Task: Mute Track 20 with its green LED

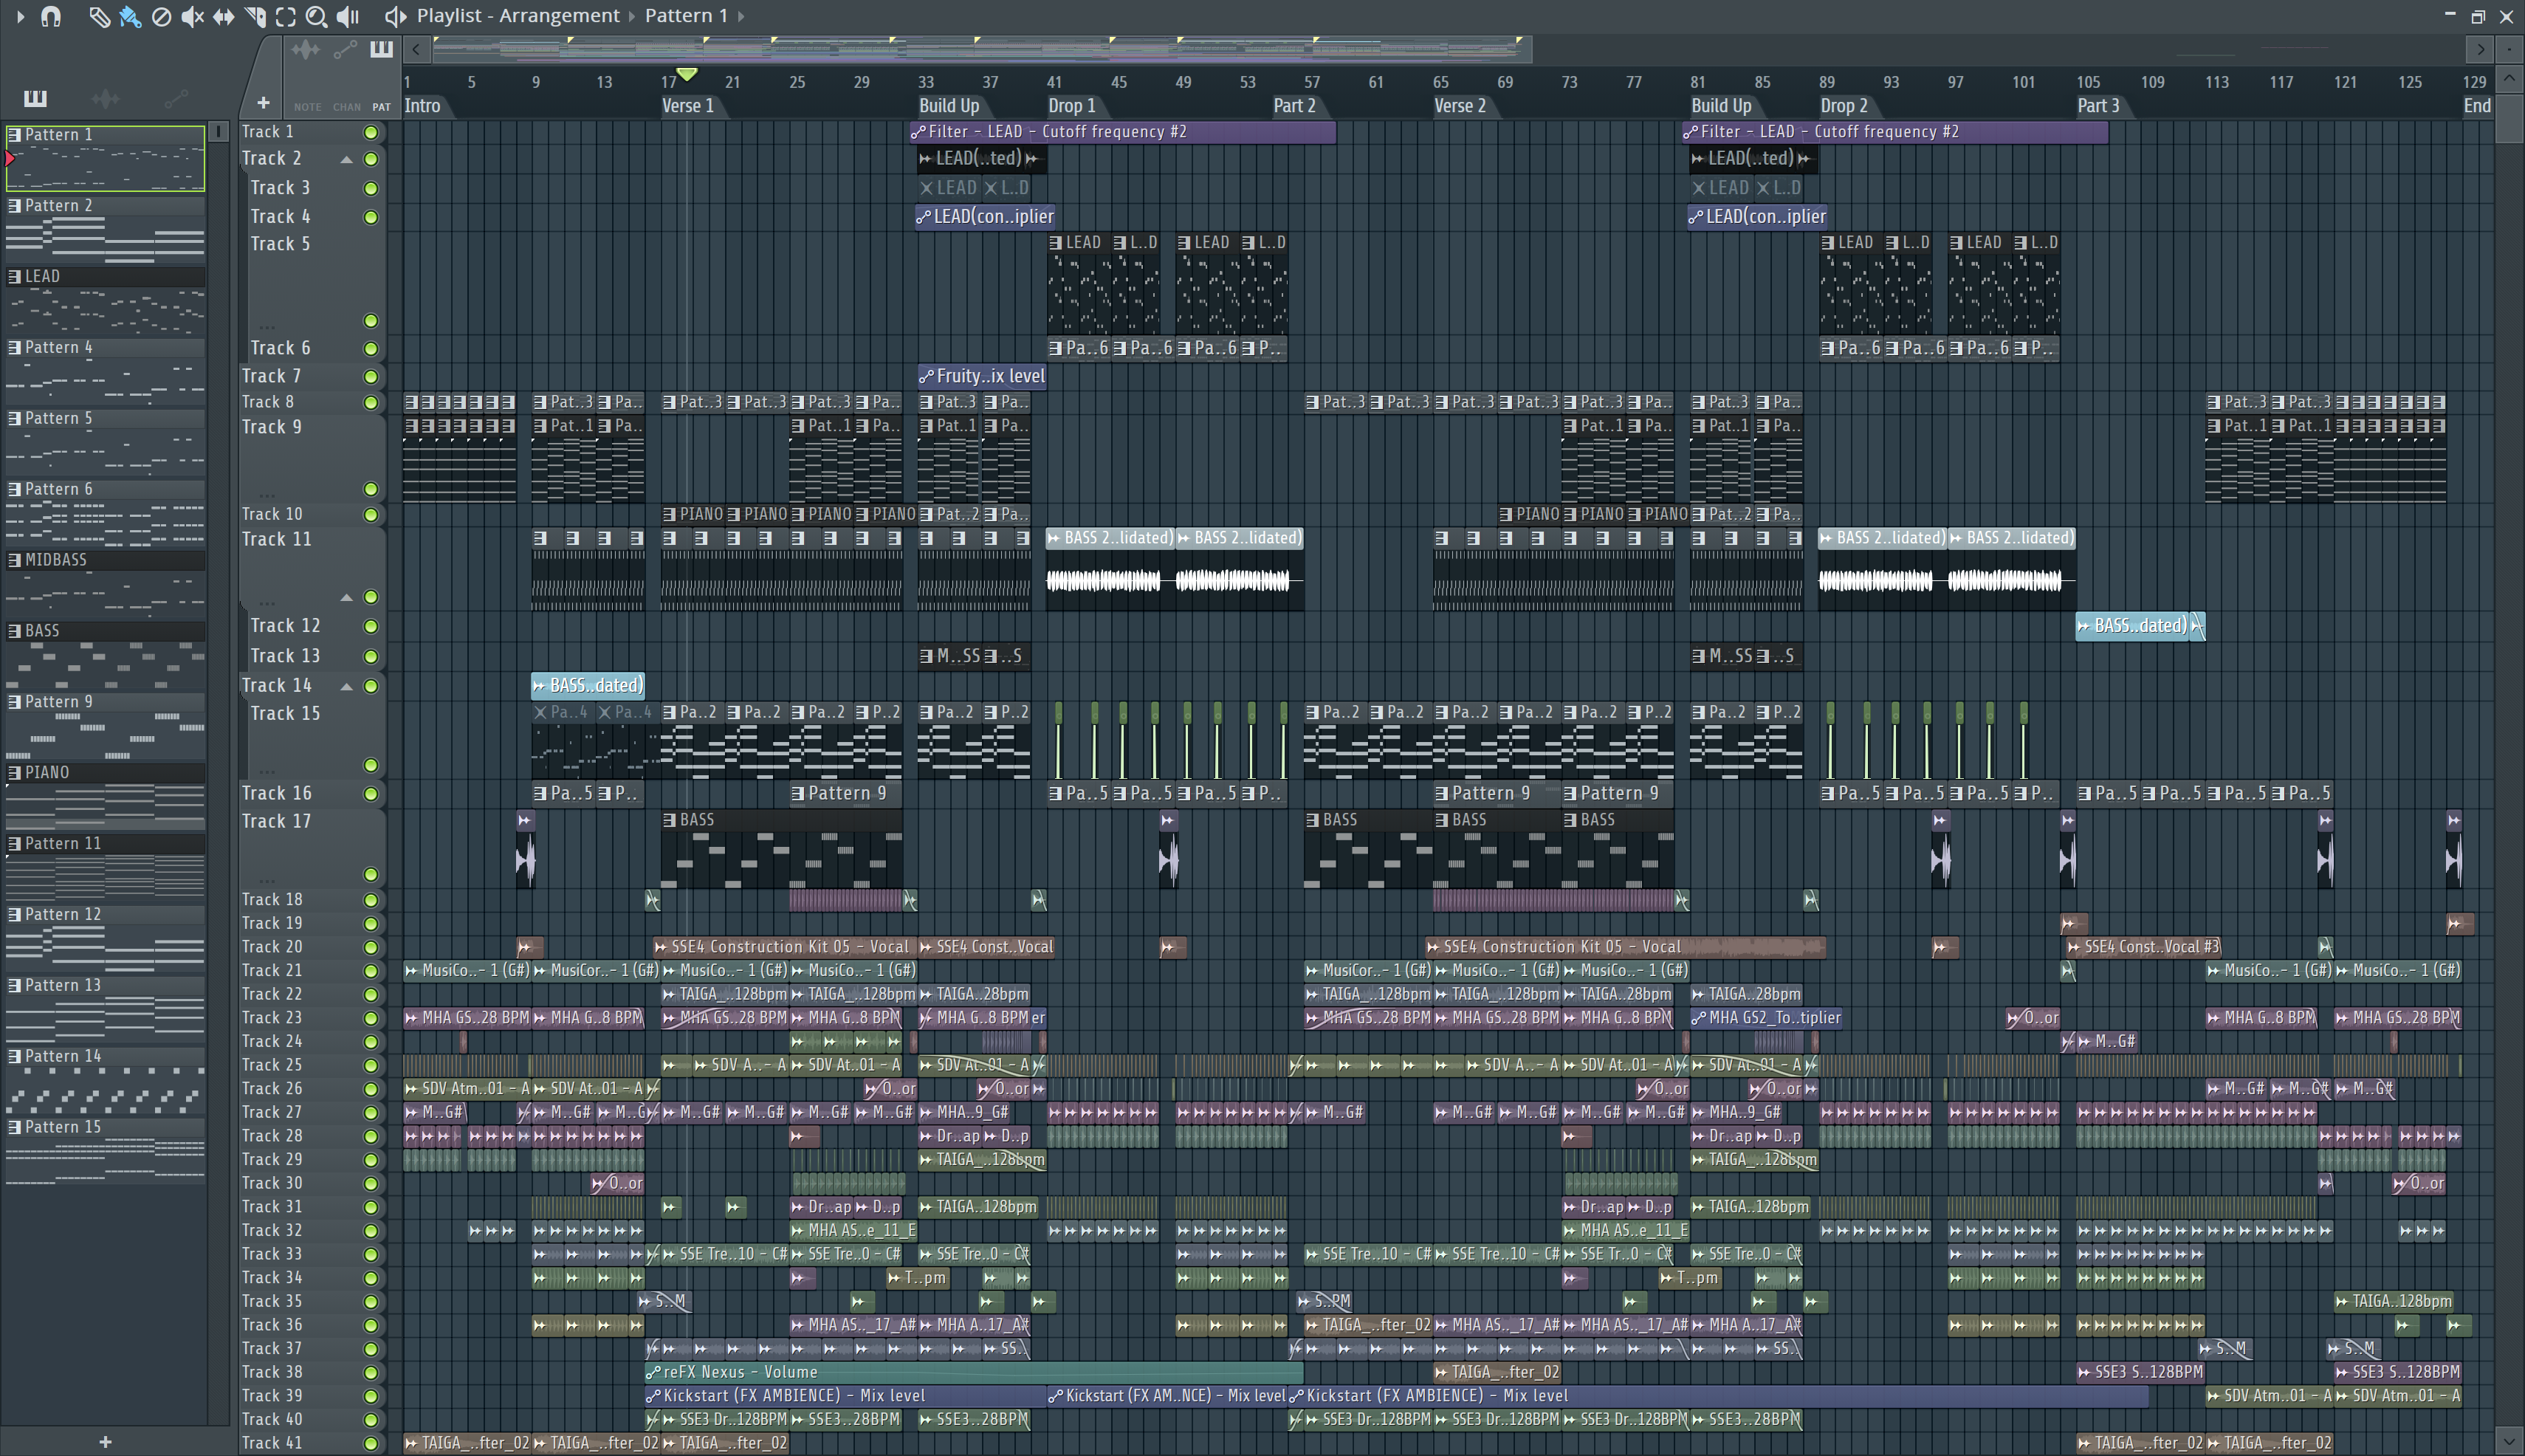Action: [x=371, y=947]
